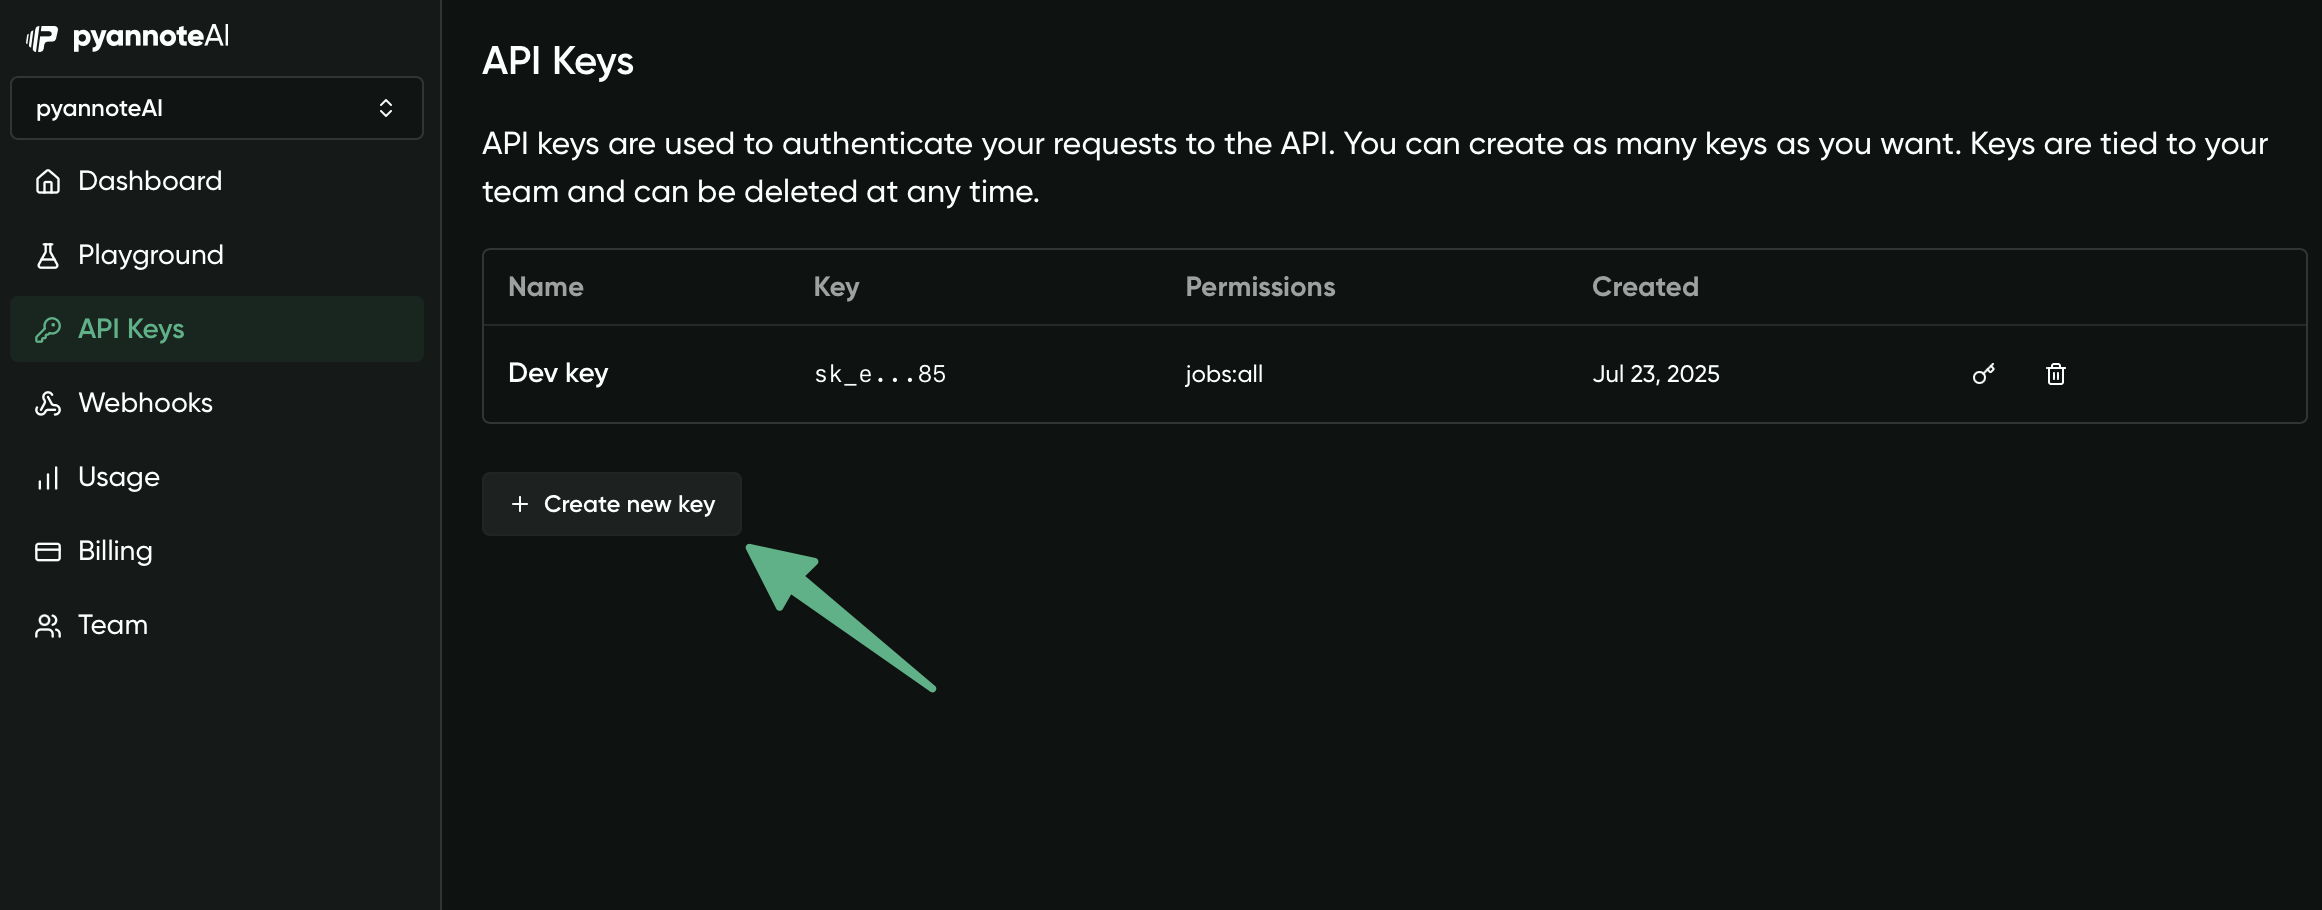Reveal the Dev key using the key icon
This screenshot has height=910, width=2322.
point(1984,374)
